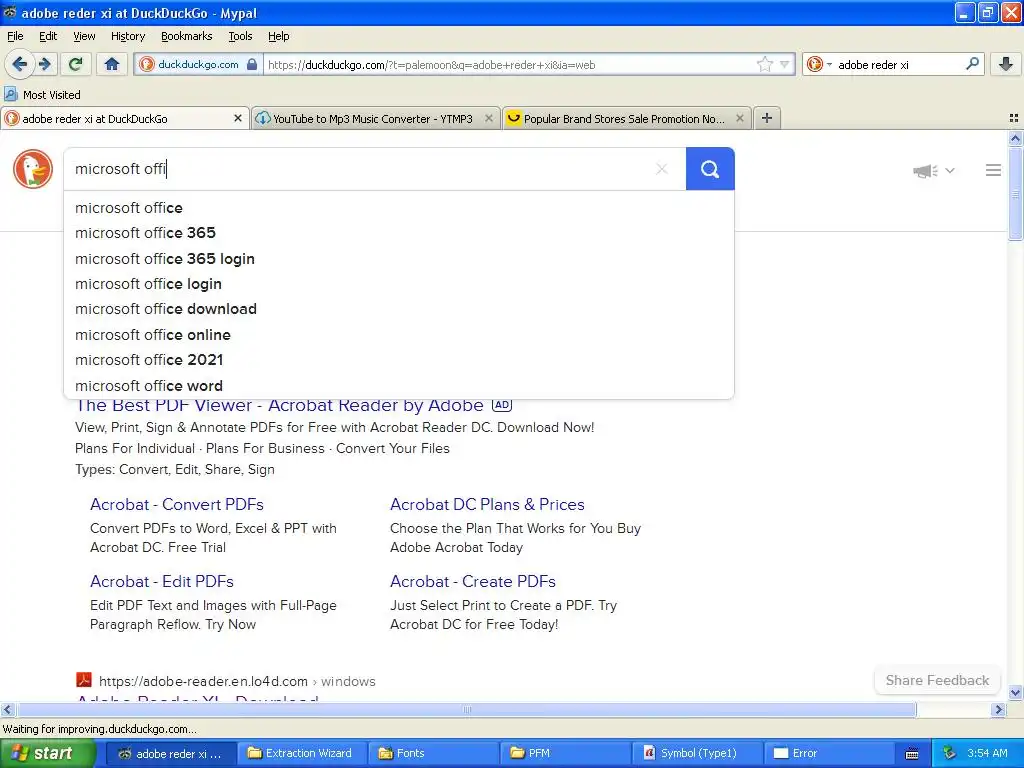Image resolution: width=1024 pixels, height=768 pixels.
Task: Choose suggestion "microsoft office login"
Action: pos(398,284)
